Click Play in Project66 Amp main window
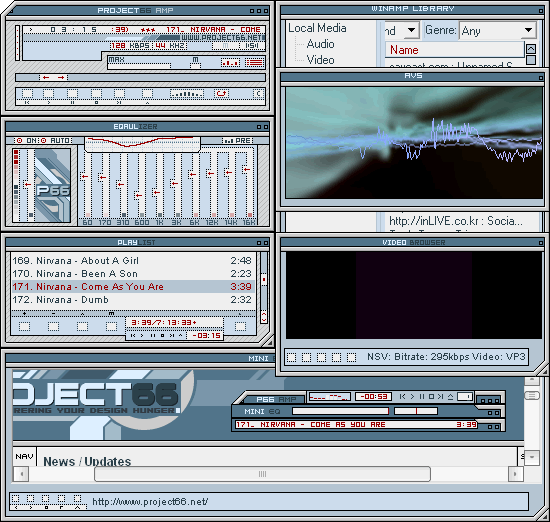This screenshot has width=550, height=522. tap(48, 94)
